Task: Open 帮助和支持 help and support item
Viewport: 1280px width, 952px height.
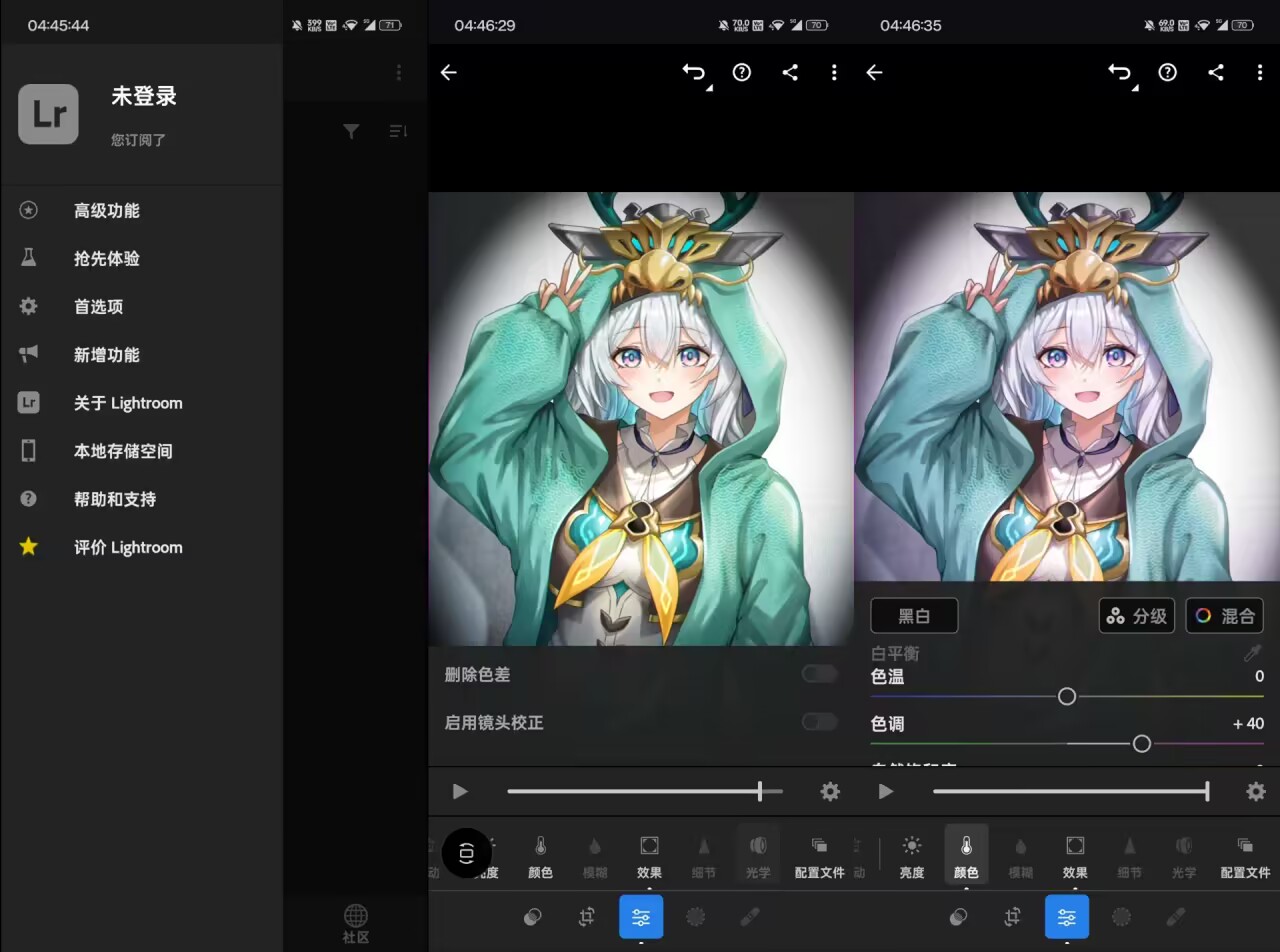Action: point(142,499)
